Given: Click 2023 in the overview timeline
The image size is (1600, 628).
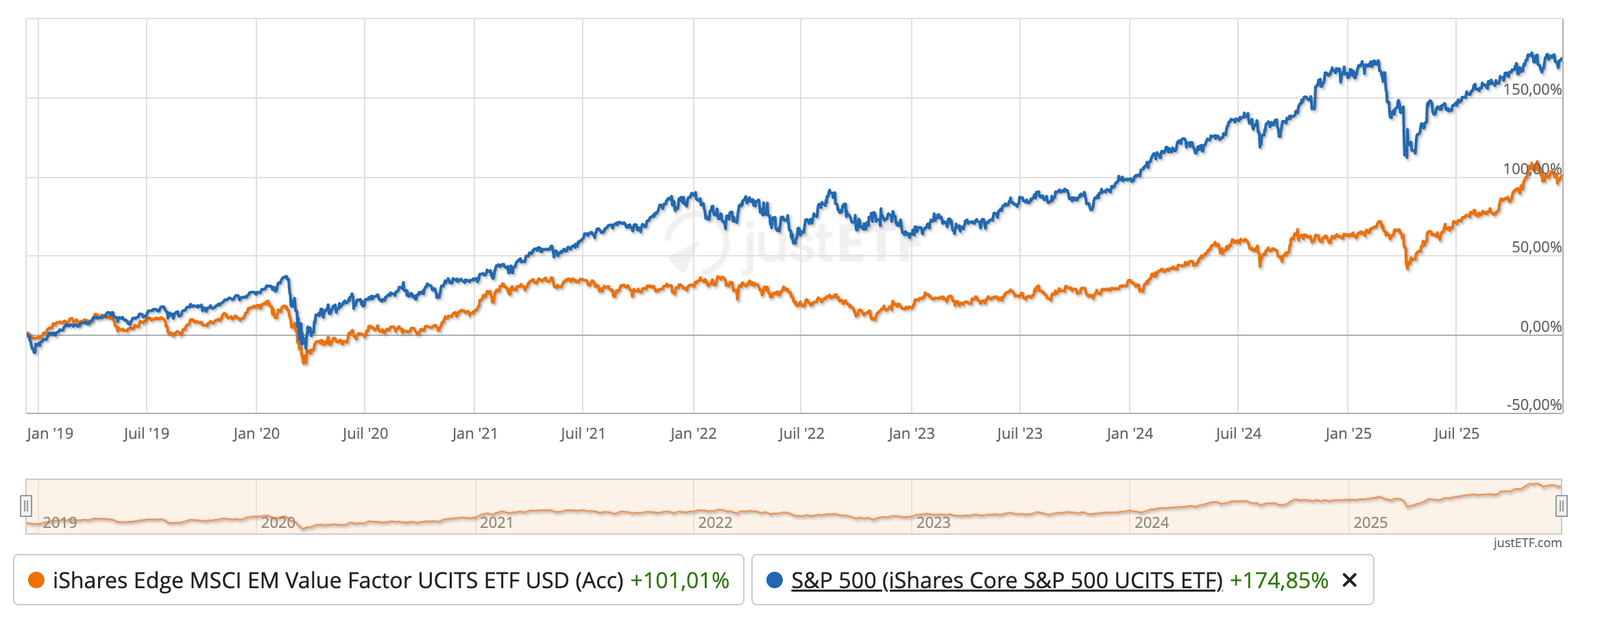Looking at the screenshot, I should tap(933, 522).
